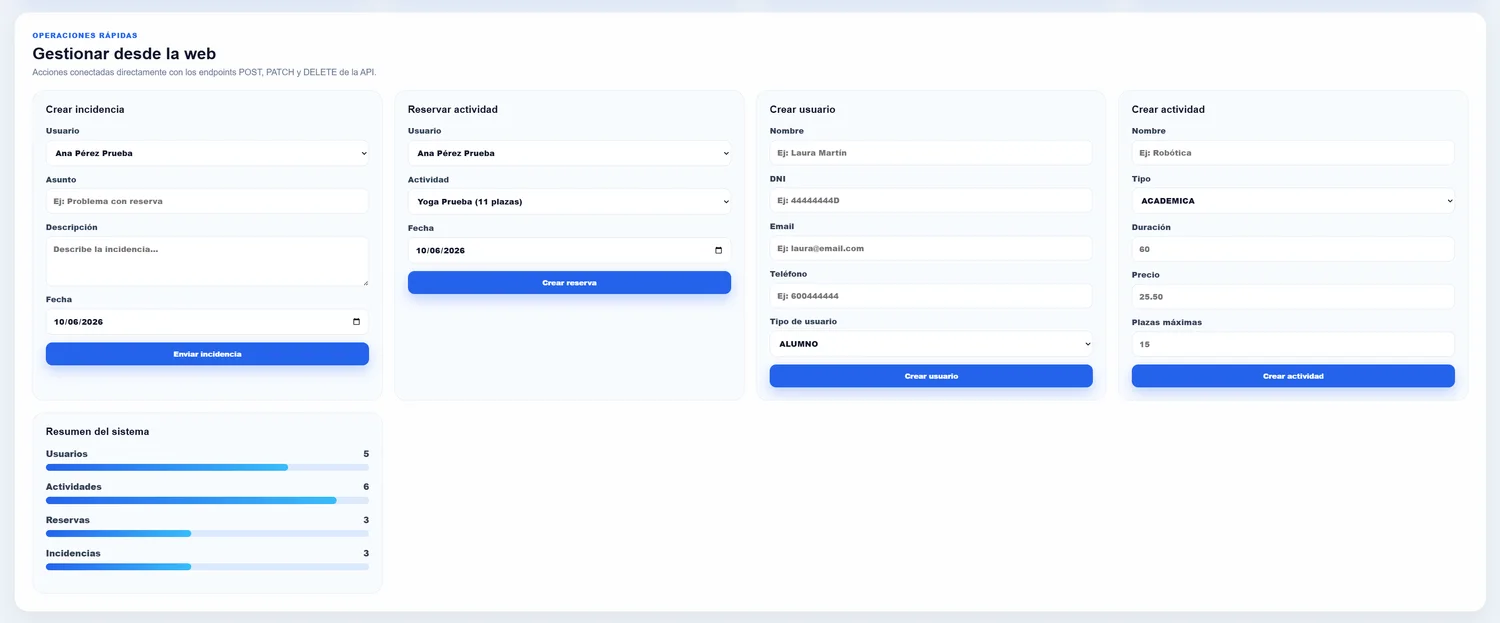Click the "Reservar actividad" card heading
Image resolution: width=1500 pixels, height=623 pixels.
pos(453,109)
